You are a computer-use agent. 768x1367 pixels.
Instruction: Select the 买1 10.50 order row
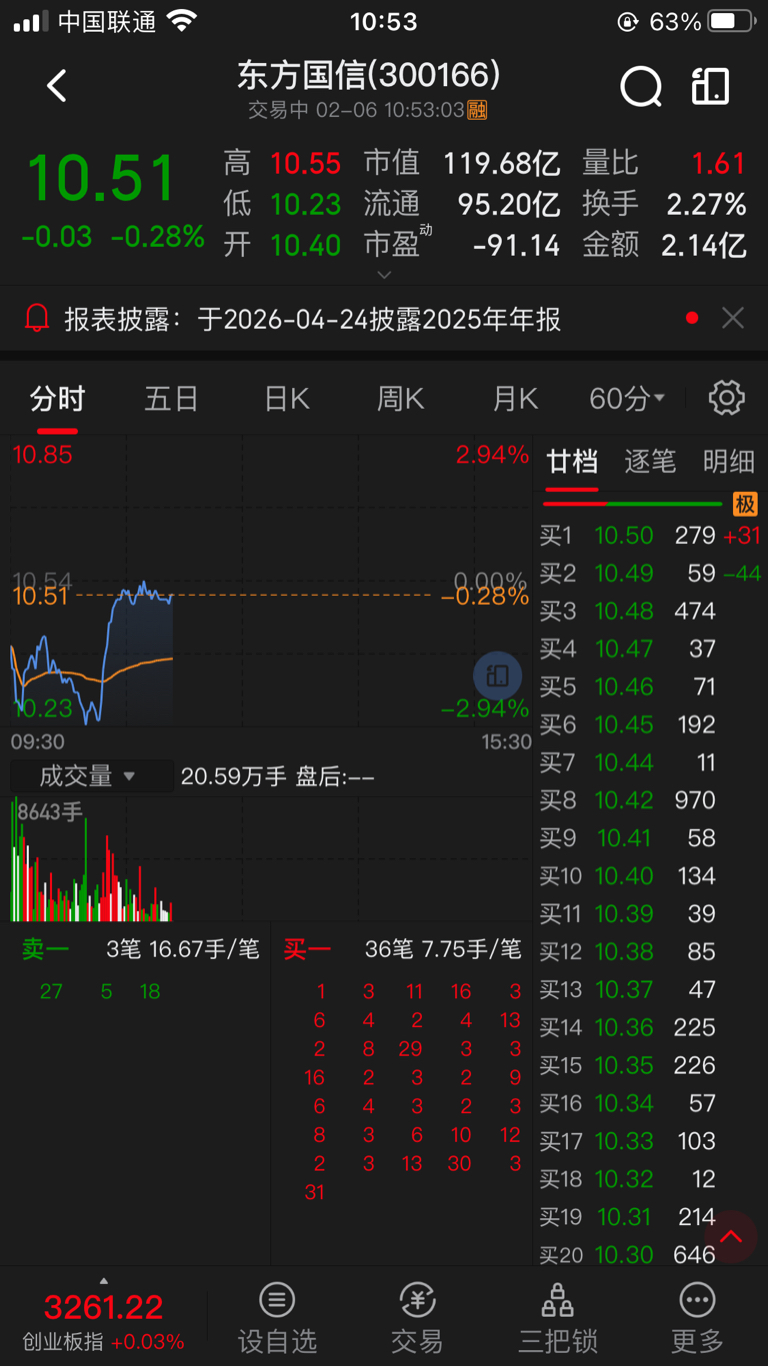point(650,535)
